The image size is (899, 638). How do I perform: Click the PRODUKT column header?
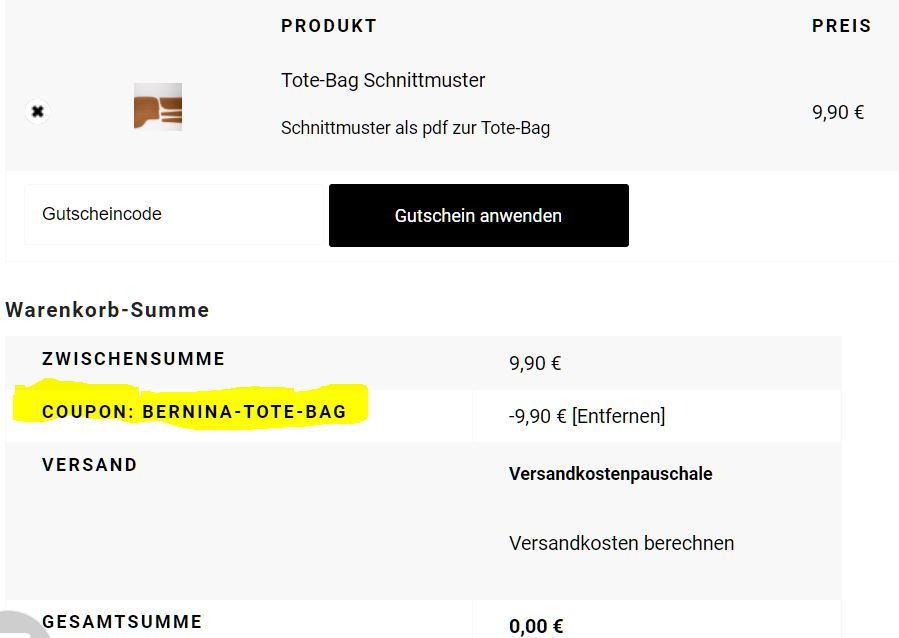[x=328, y=26]
